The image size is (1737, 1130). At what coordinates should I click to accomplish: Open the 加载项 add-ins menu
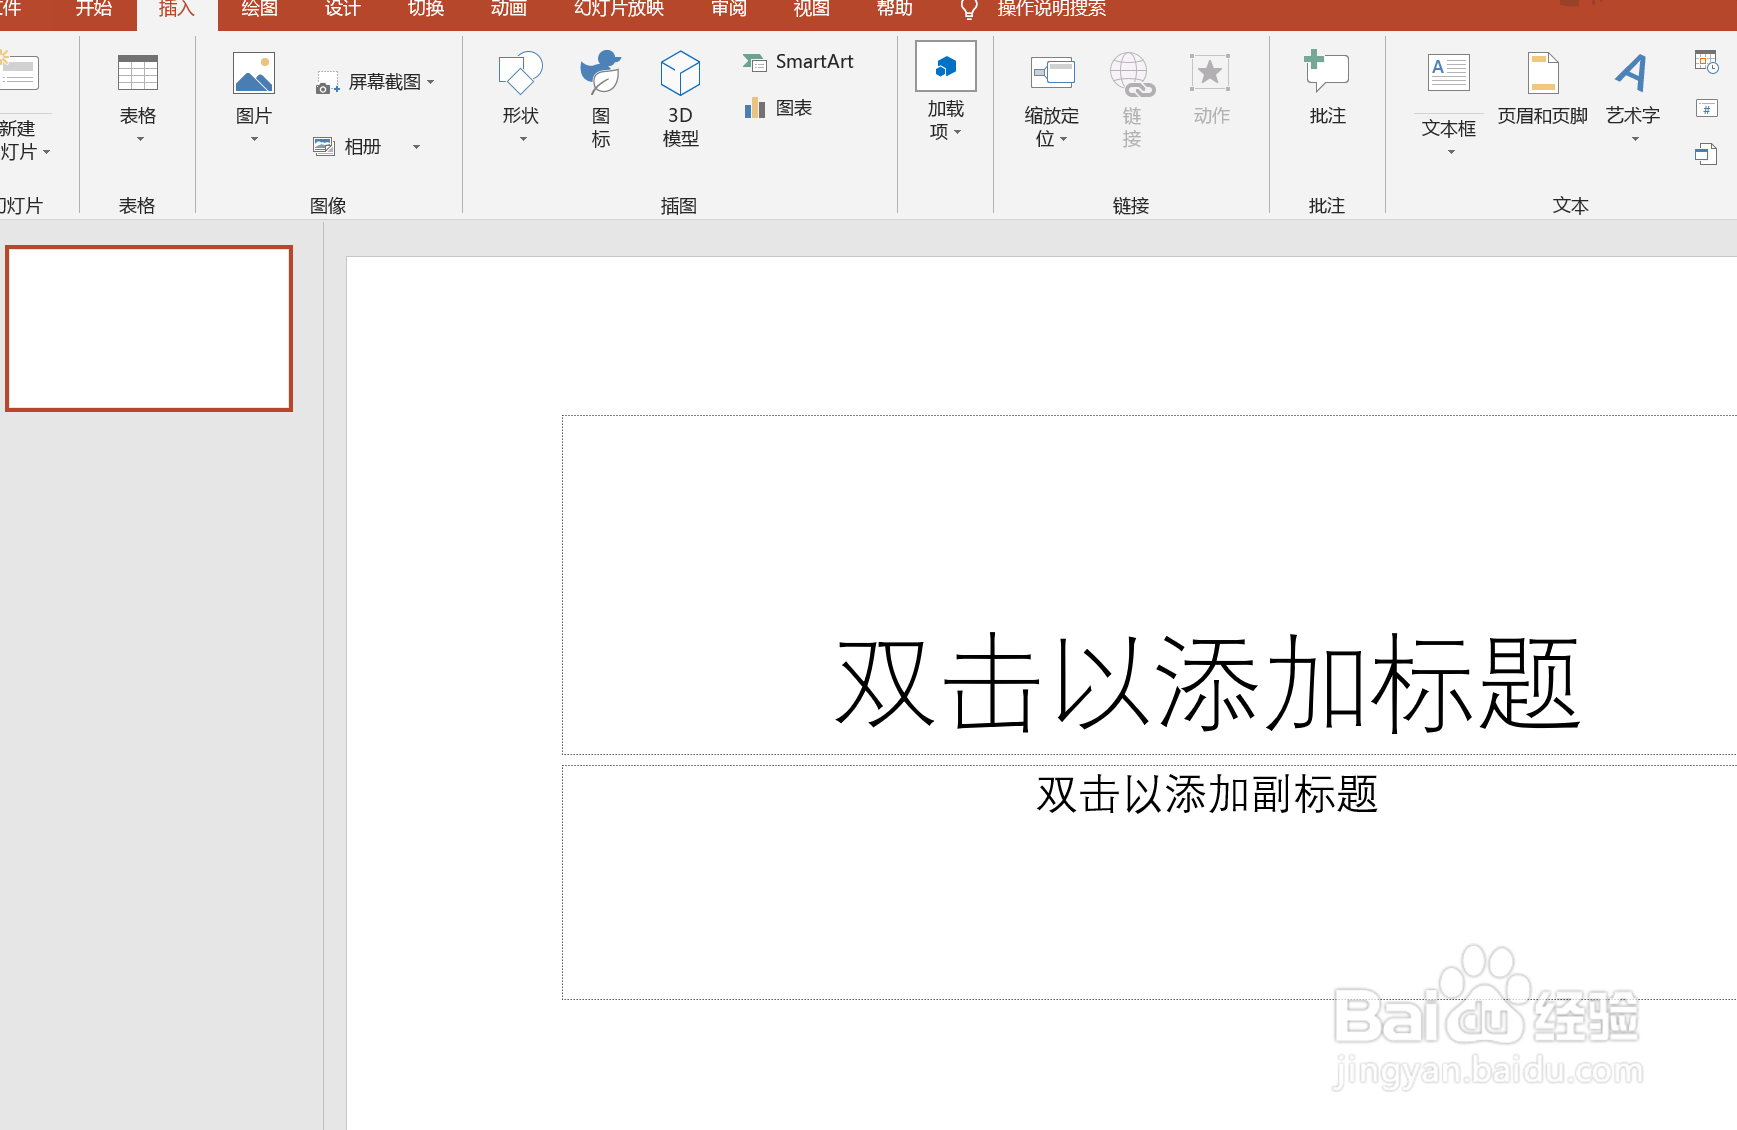(x=944, y=95)
